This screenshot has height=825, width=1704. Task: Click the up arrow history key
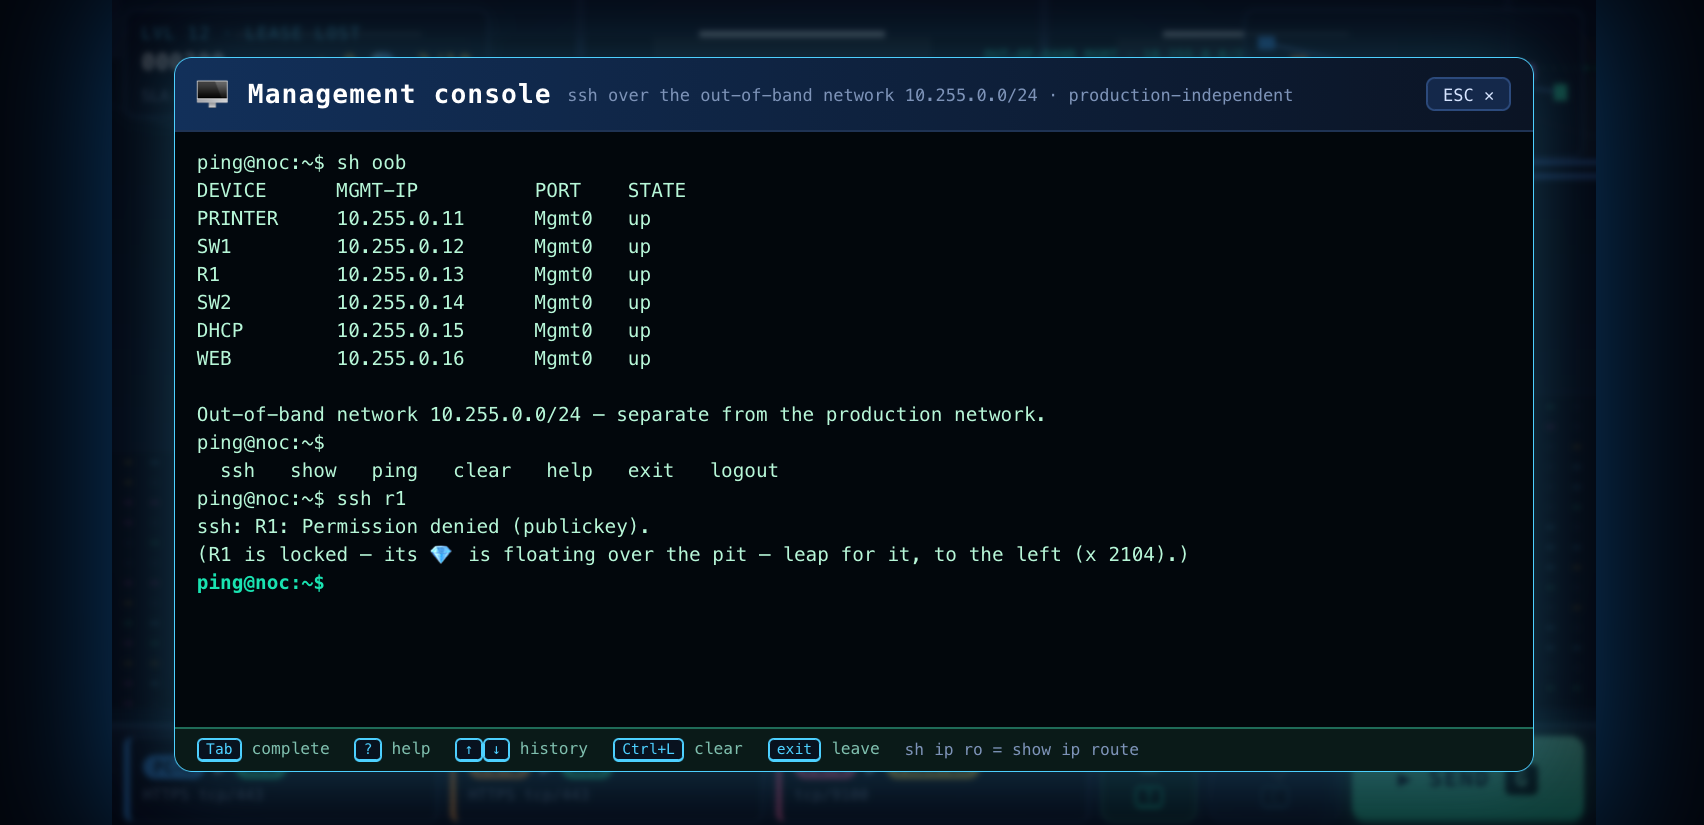point(468,749)
